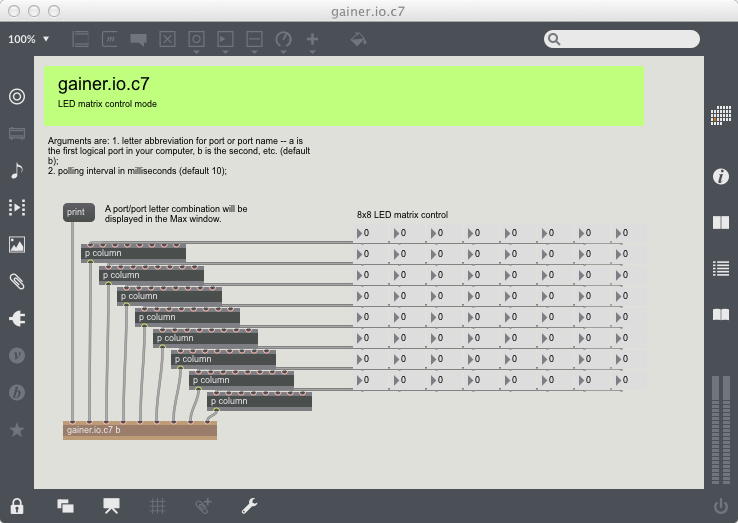
Task: Open the format paint bucket palette
Action: (358, 40)
